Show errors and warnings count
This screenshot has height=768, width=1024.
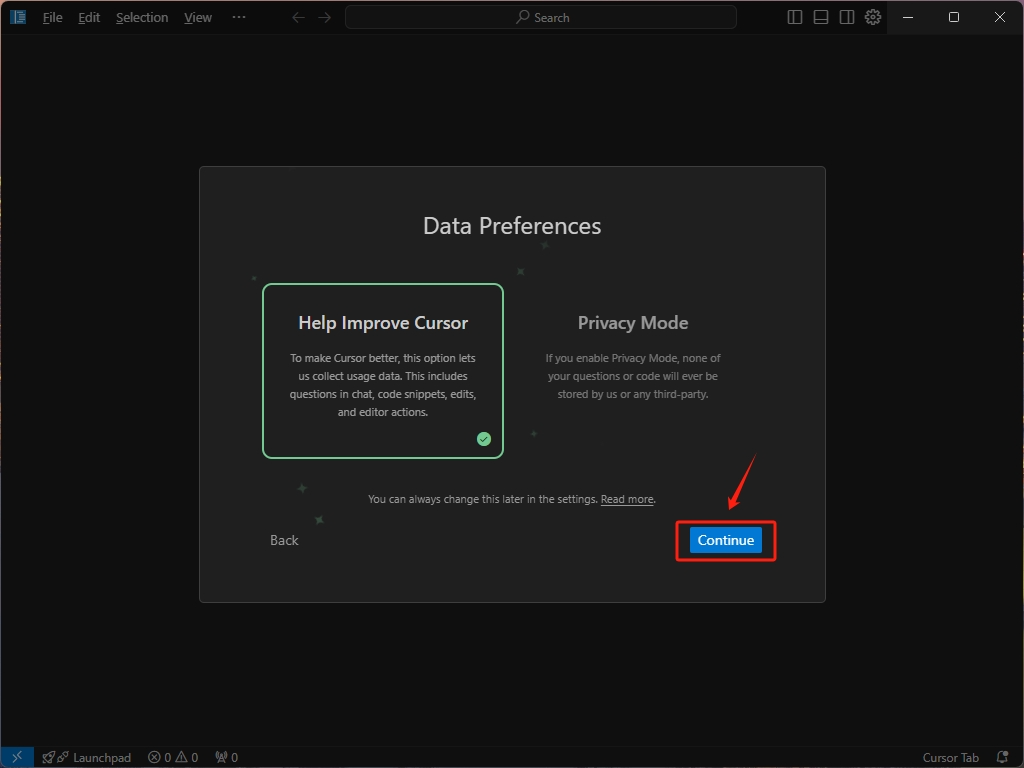coord(173,758)
